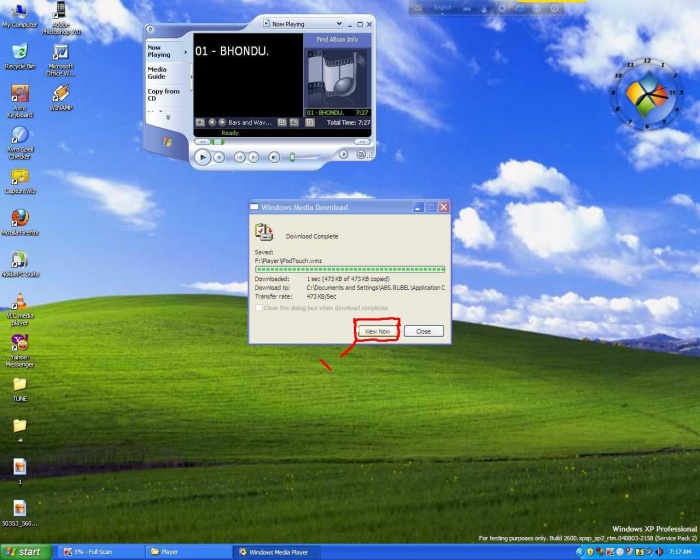Viewport: 700px width, 560px height.
Task: Click the desktop clock gadget
Action: [646, 94]
